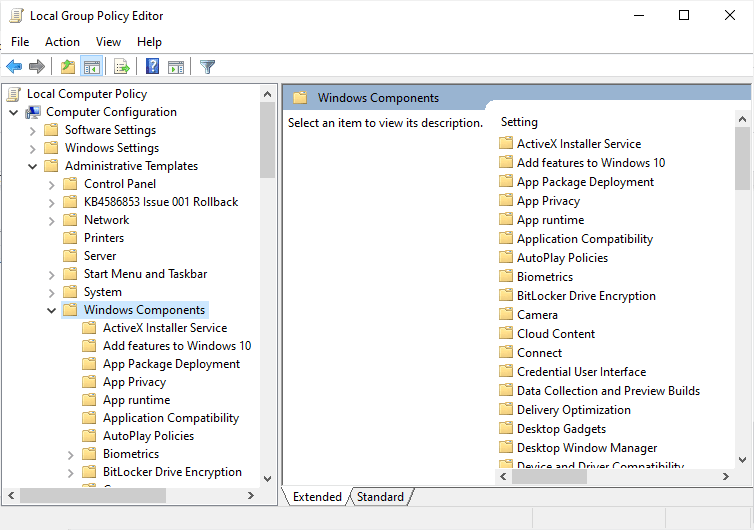Click scroll-down arrow of tree pane scrollbar
The image size is (754, 530).
[268, 479]
